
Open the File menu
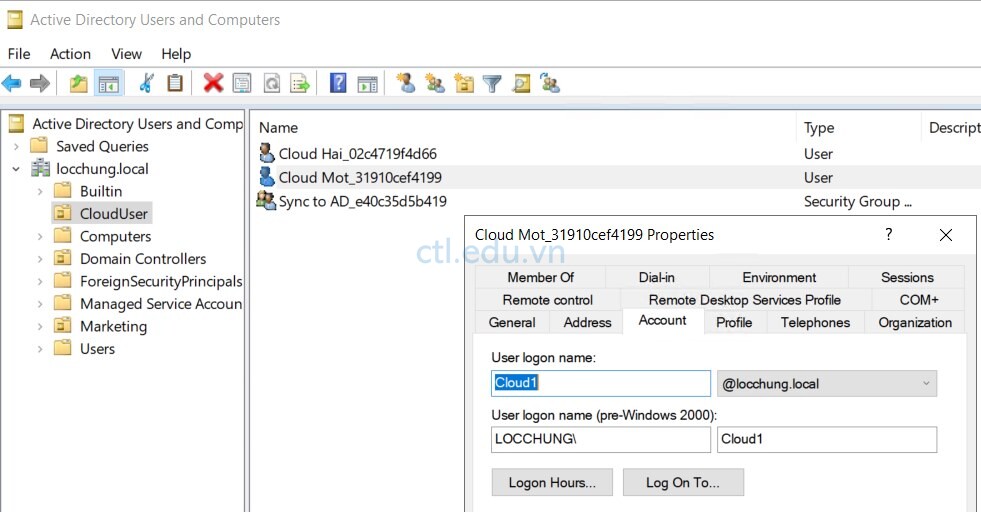19,54
